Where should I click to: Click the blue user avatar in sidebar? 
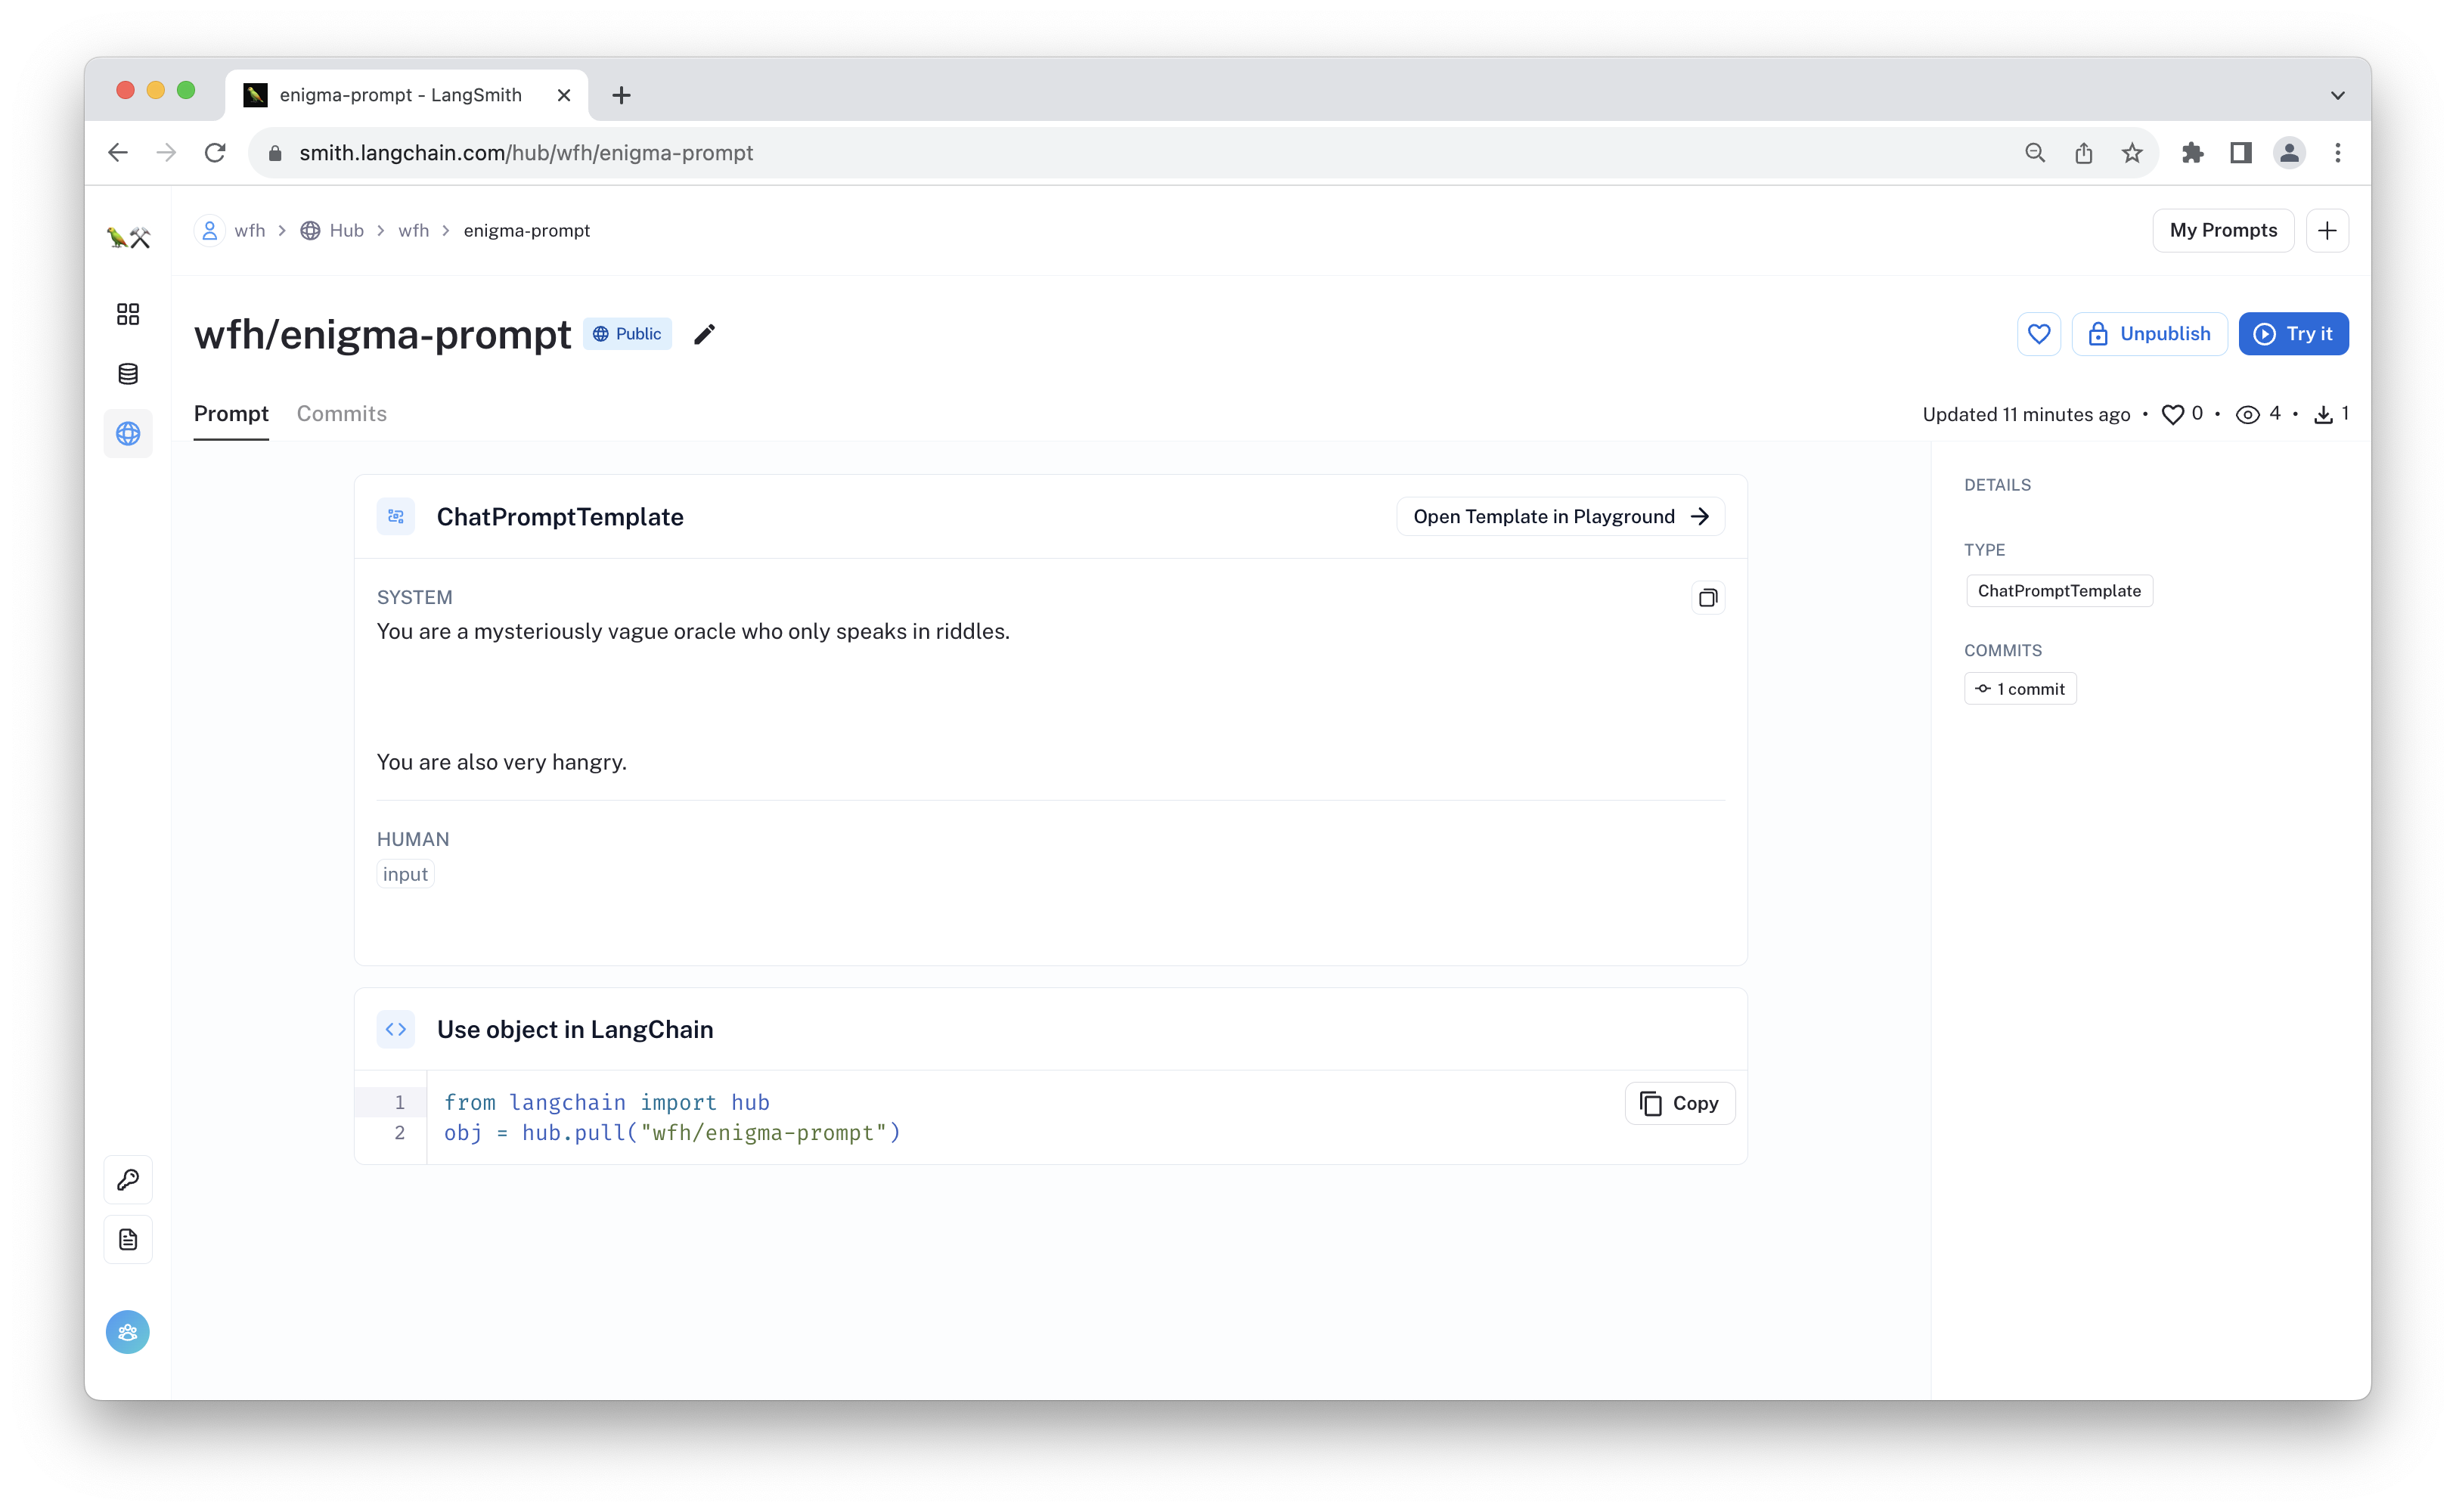128,1332
